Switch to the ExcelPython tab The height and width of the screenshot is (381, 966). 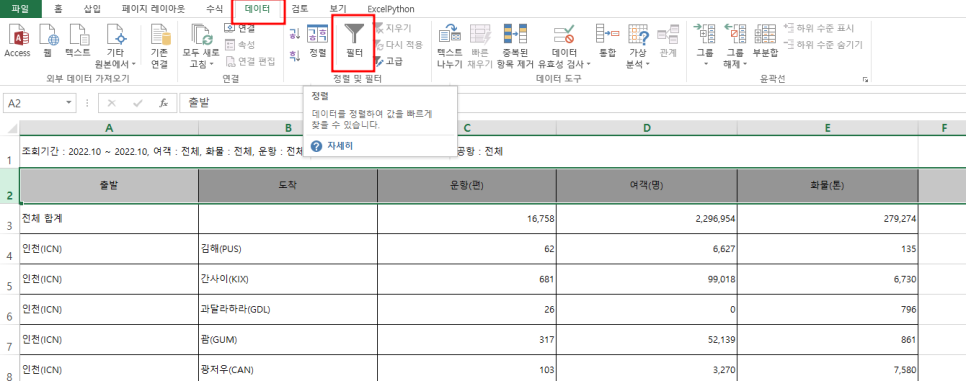[x=391, y=9]
